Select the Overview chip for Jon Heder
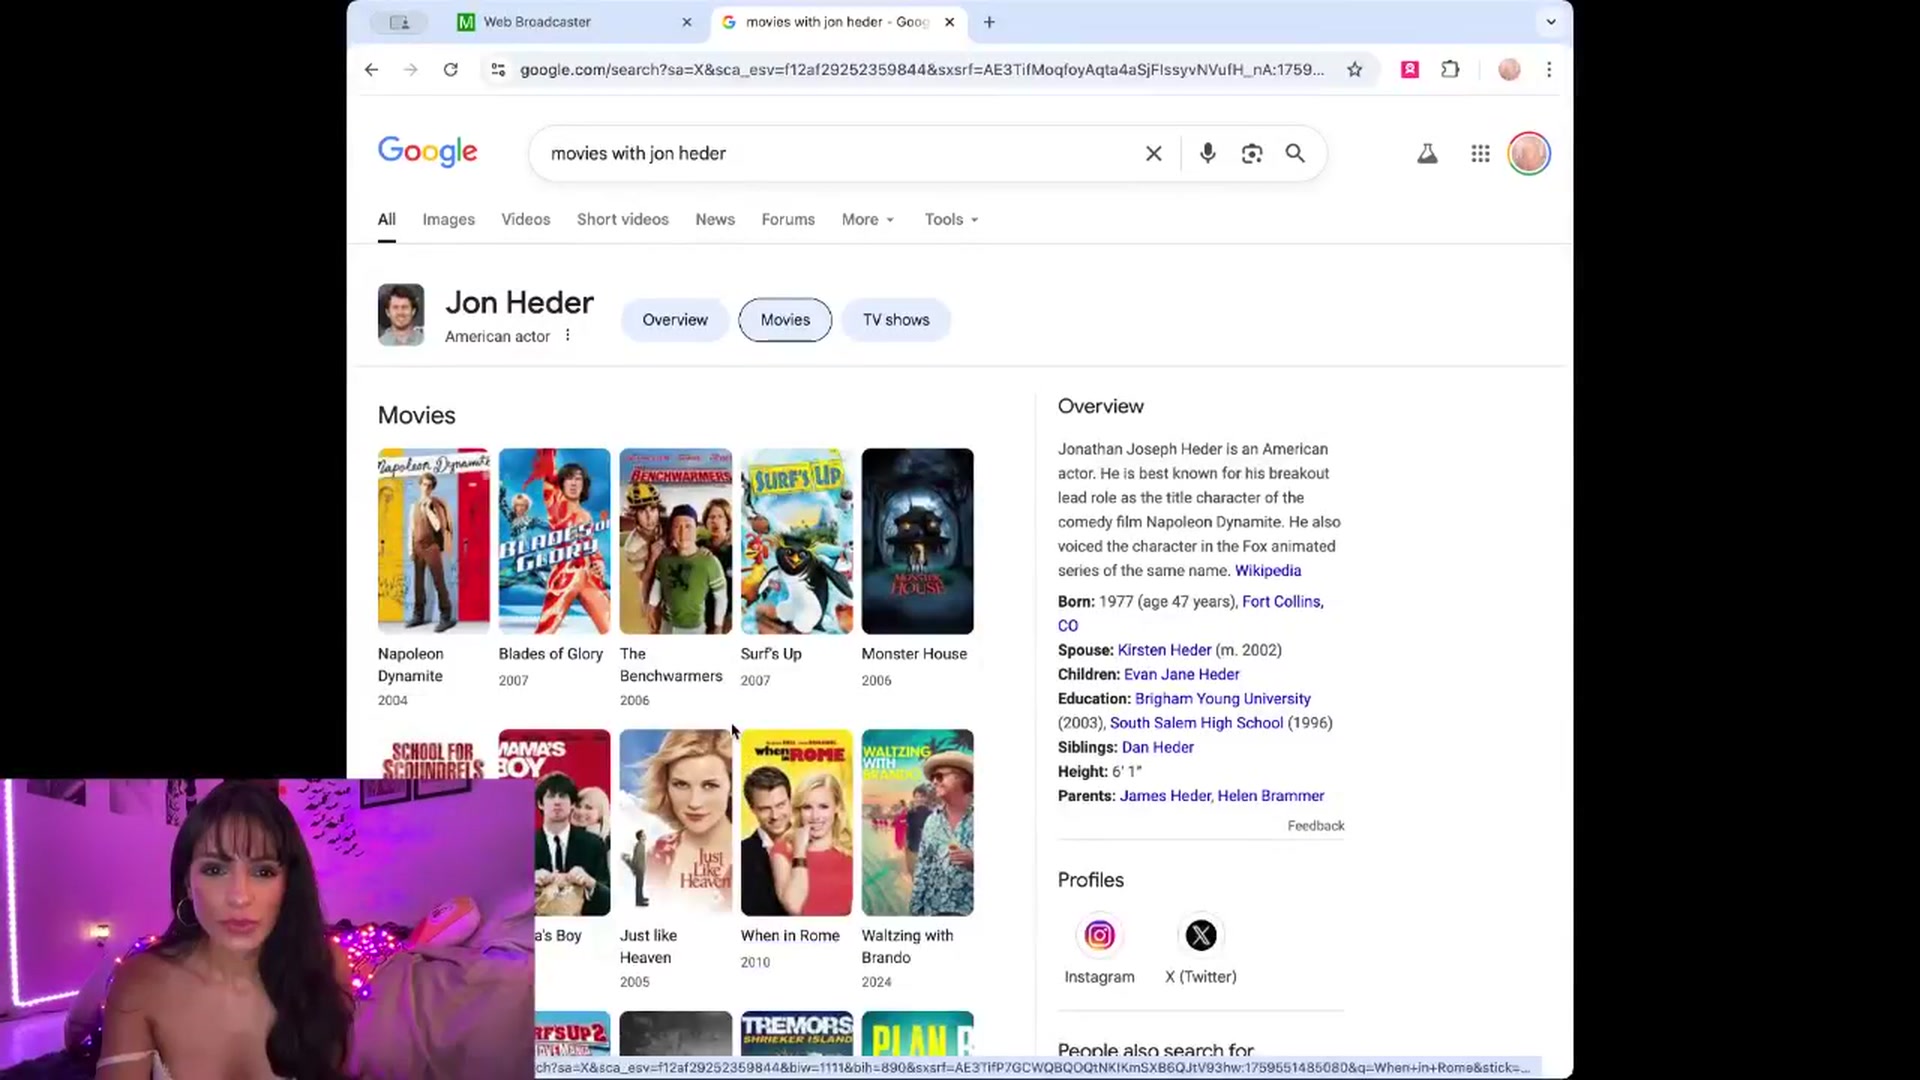The width and height of the screenshot is (1920, 1080). pyautogui.click(x=675, y=320)
